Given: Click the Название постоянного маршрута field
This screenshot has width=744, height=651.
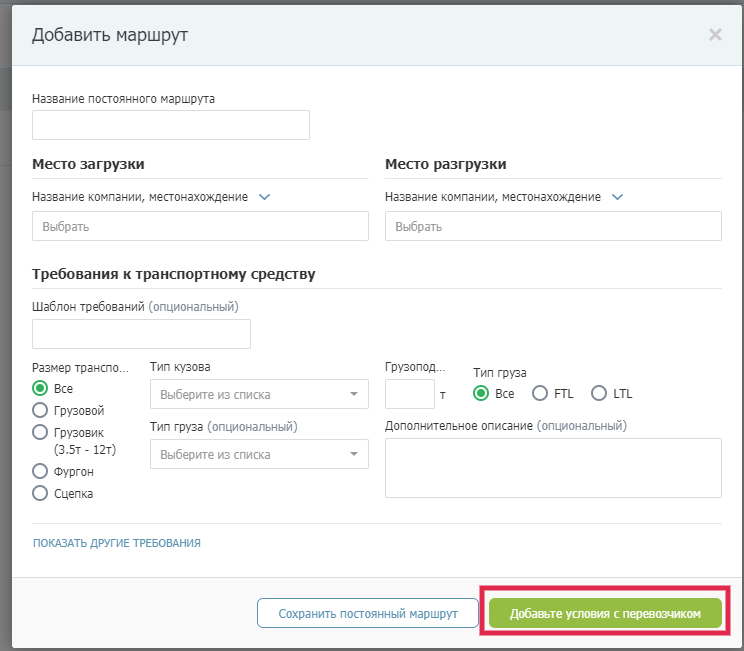Looking at the screenshot, I should [171, 125].
